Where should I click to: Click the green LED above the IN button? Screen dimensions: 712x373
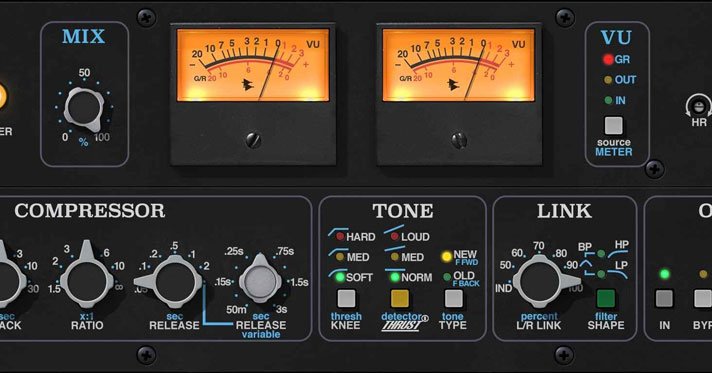pyautogui.click(x=664, y=274)
